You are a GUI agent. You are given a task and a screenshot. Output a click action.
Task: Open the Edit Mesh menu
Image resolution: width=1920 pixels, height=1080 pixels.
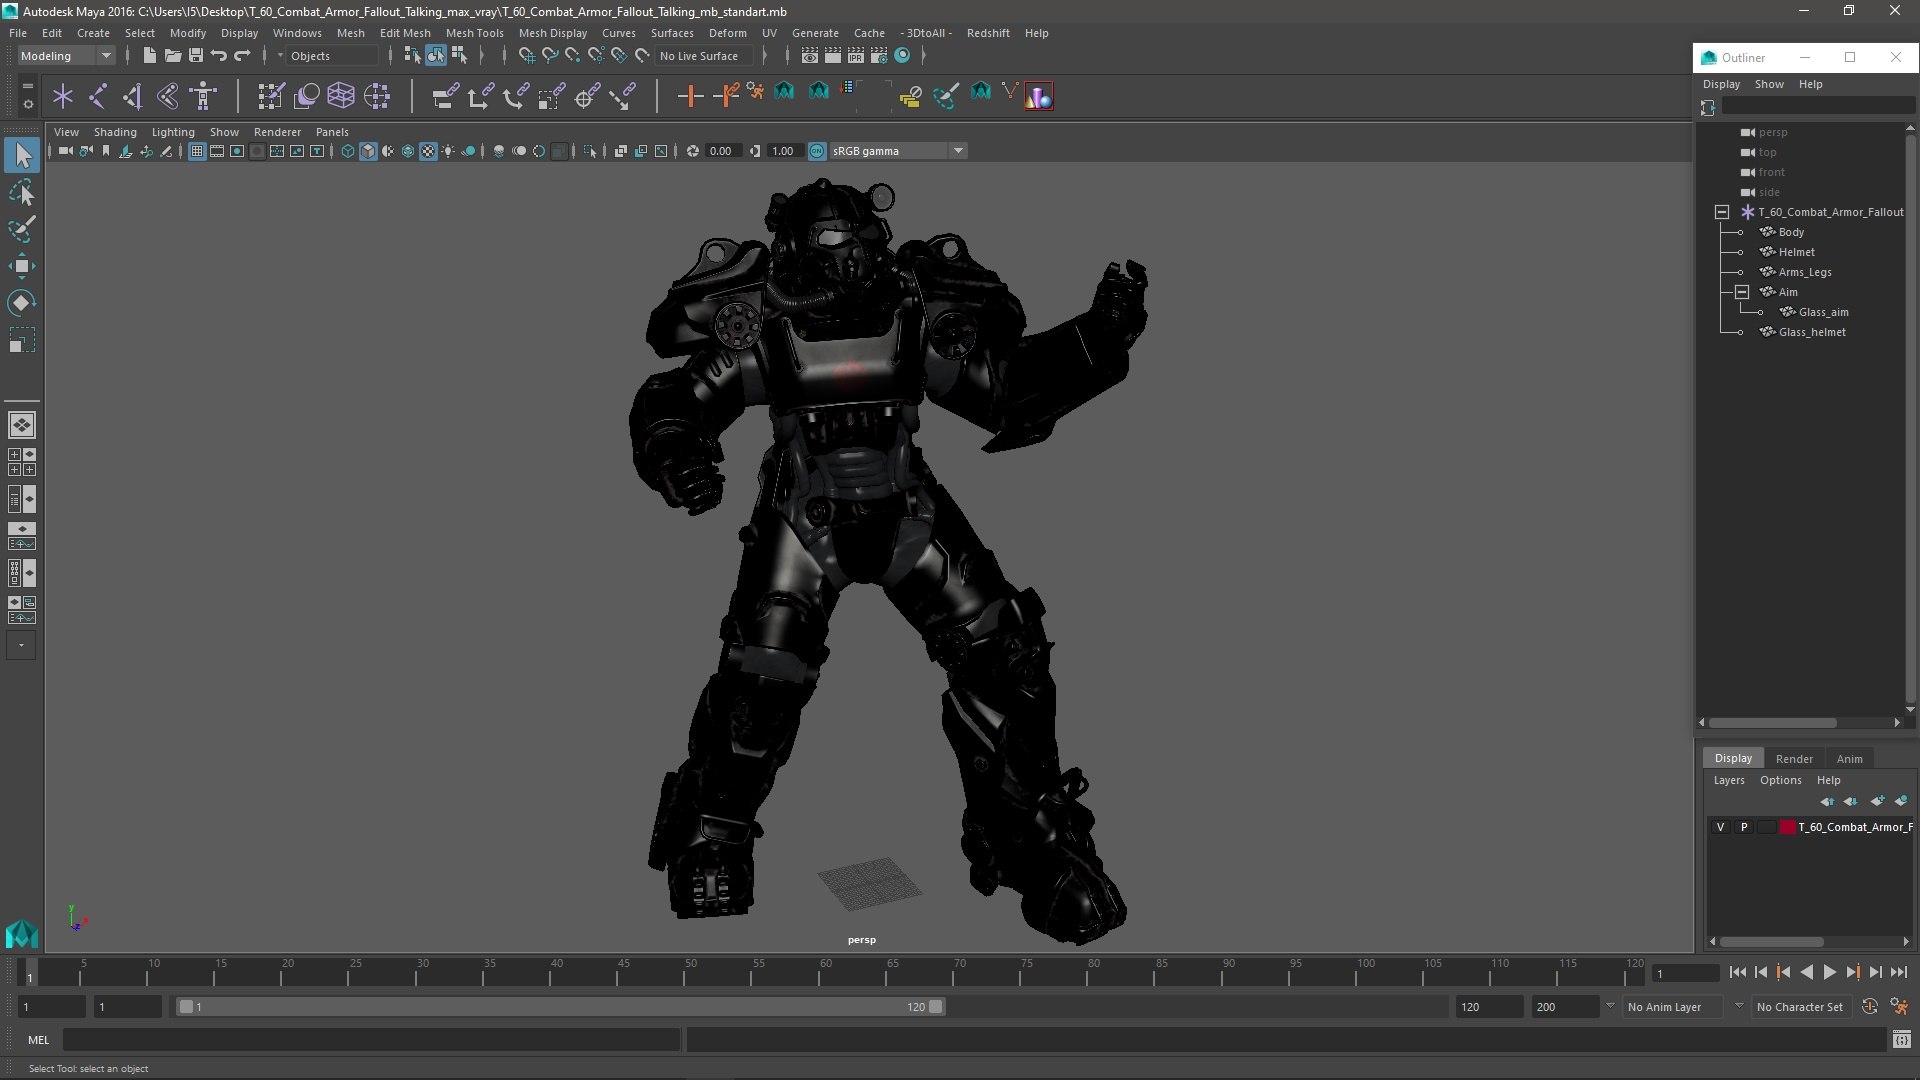tap(405, 33)
